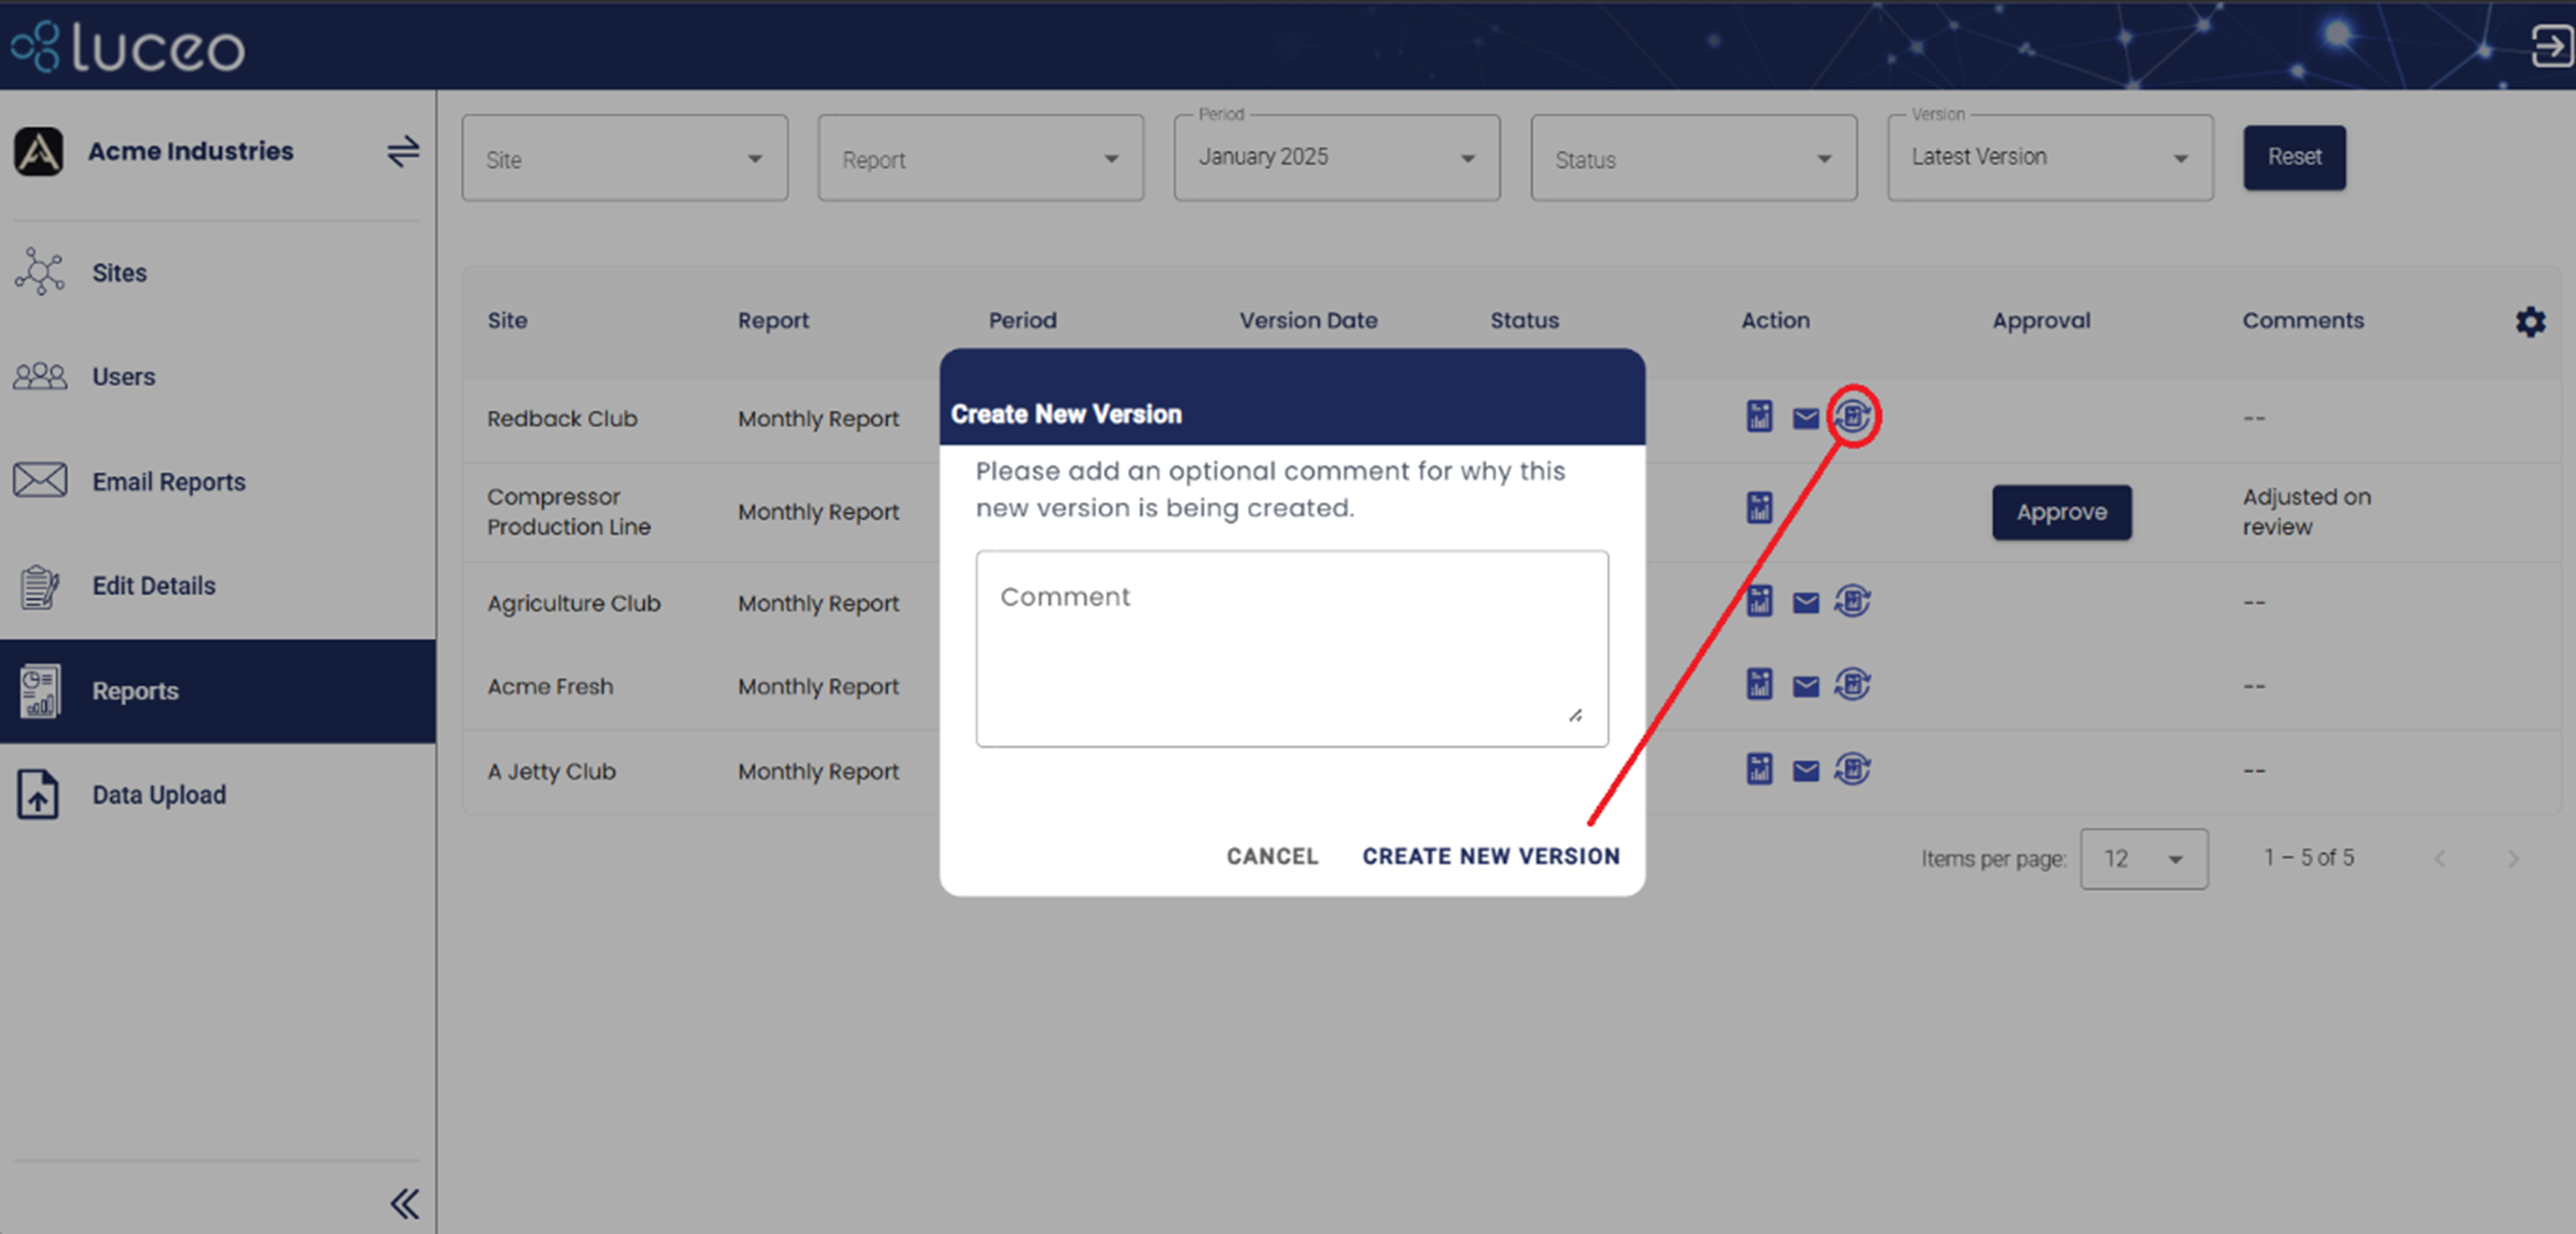Open the Version dropdown showing Latest Version
The image size is (2576, 1234).
click(x=2048, y=157)
